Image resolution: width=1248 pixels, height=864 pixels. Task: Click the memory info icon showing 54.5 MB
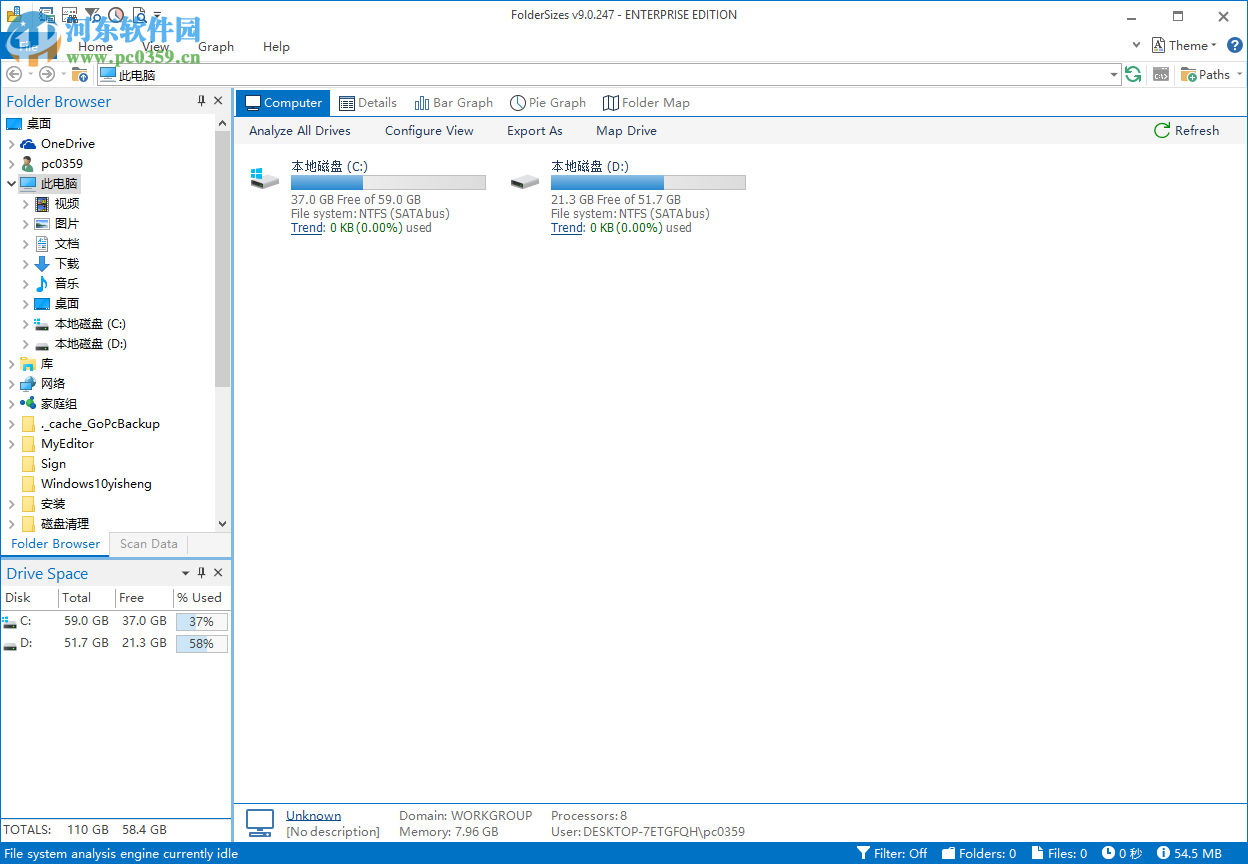click(x=1166, y=853)
